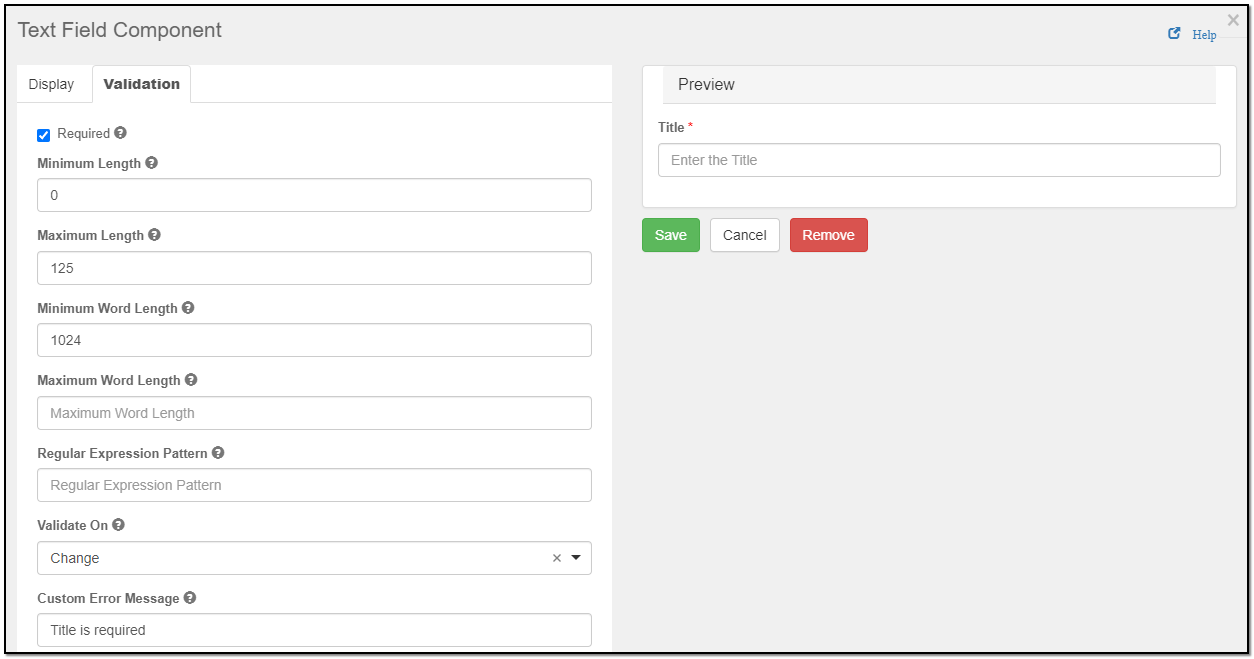Click the red Remove button

[x=829, y=235]
